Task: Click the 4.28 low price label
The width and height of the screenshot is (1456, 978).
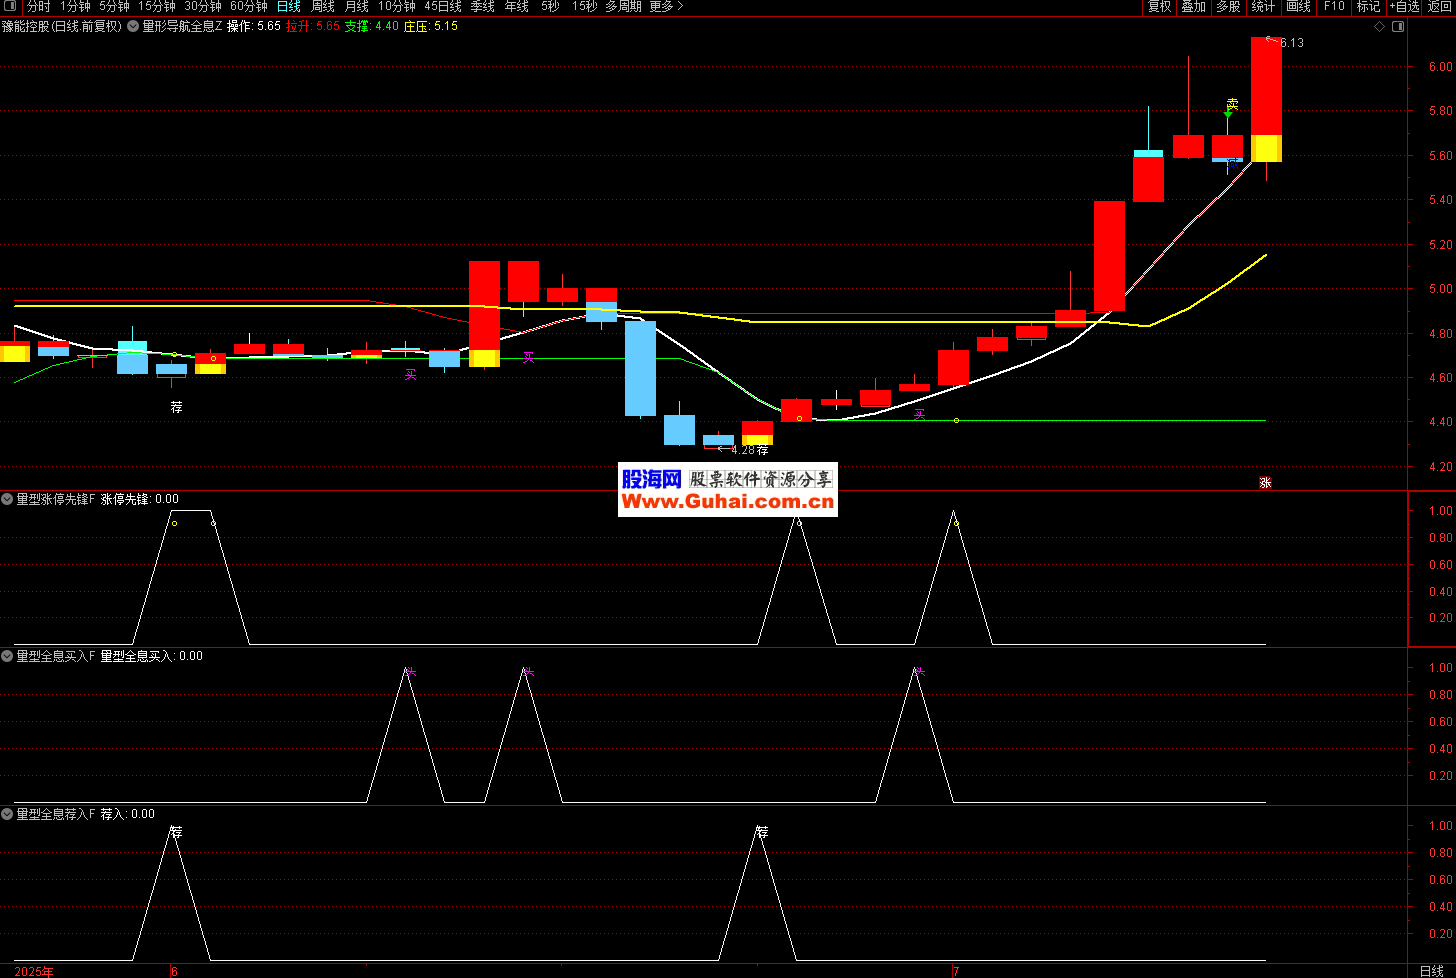Action: coord(743,450)
